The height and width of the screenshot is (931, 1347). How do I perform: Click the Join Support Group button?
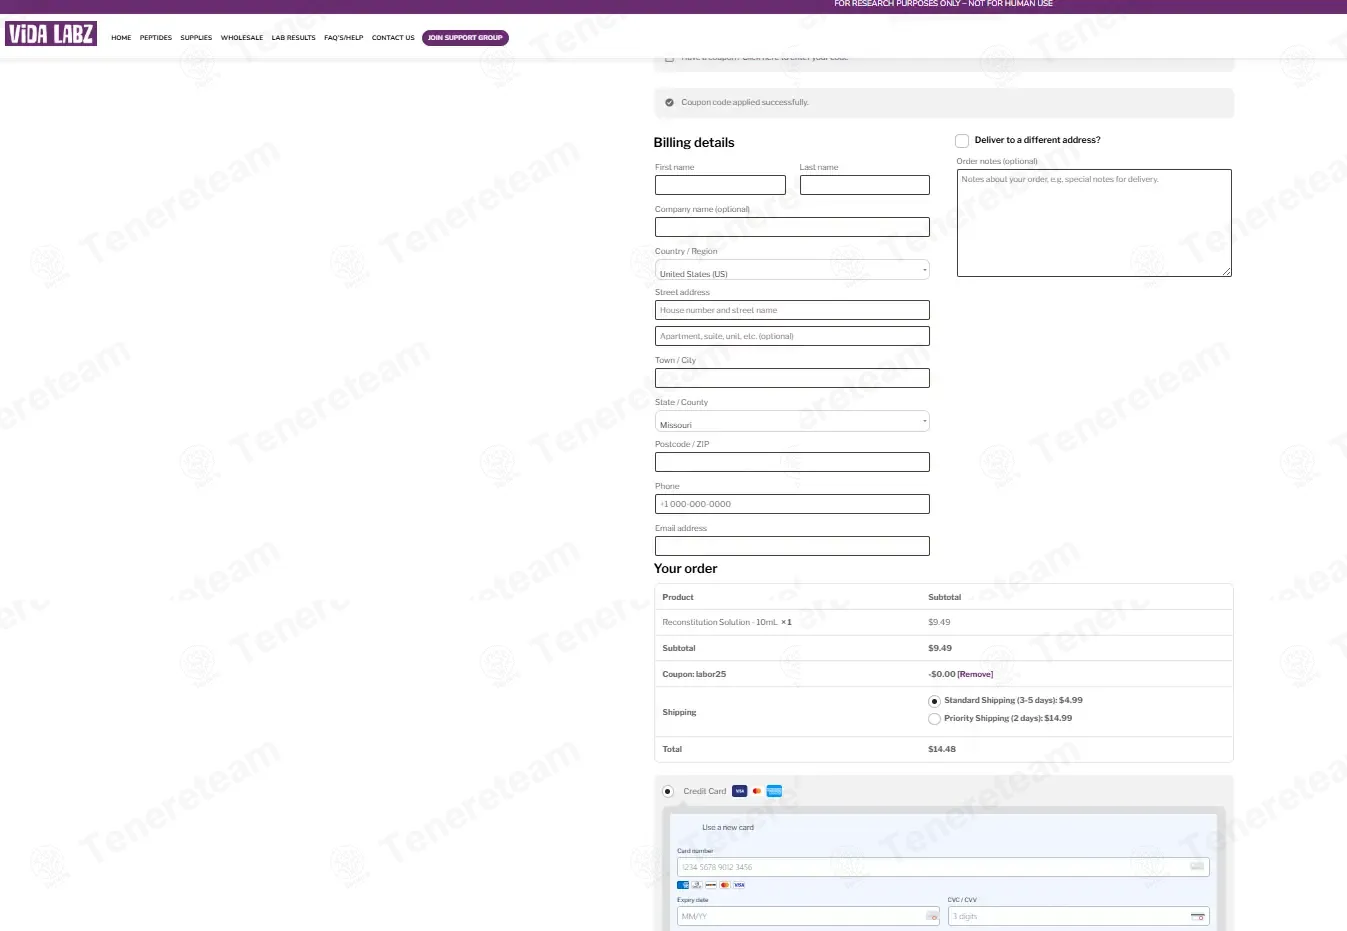pyautogui.click(x=465, y=38)
